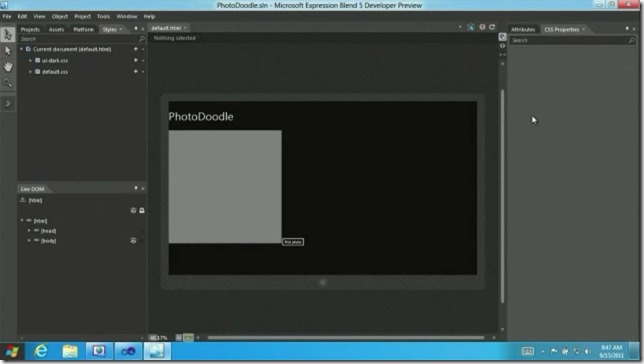This screenshot has width=644, height=364.
Task: Click the Styles panel search magnifier
Action: (x=142, y=39)
